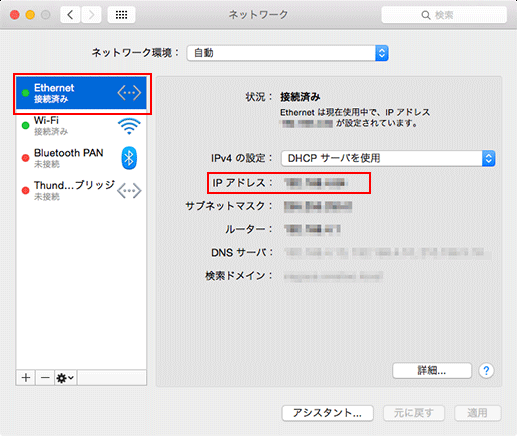Click the Wi-Fi signal icon
The width and height of the screenshot is (517, 436).
[x=129, y=126]
